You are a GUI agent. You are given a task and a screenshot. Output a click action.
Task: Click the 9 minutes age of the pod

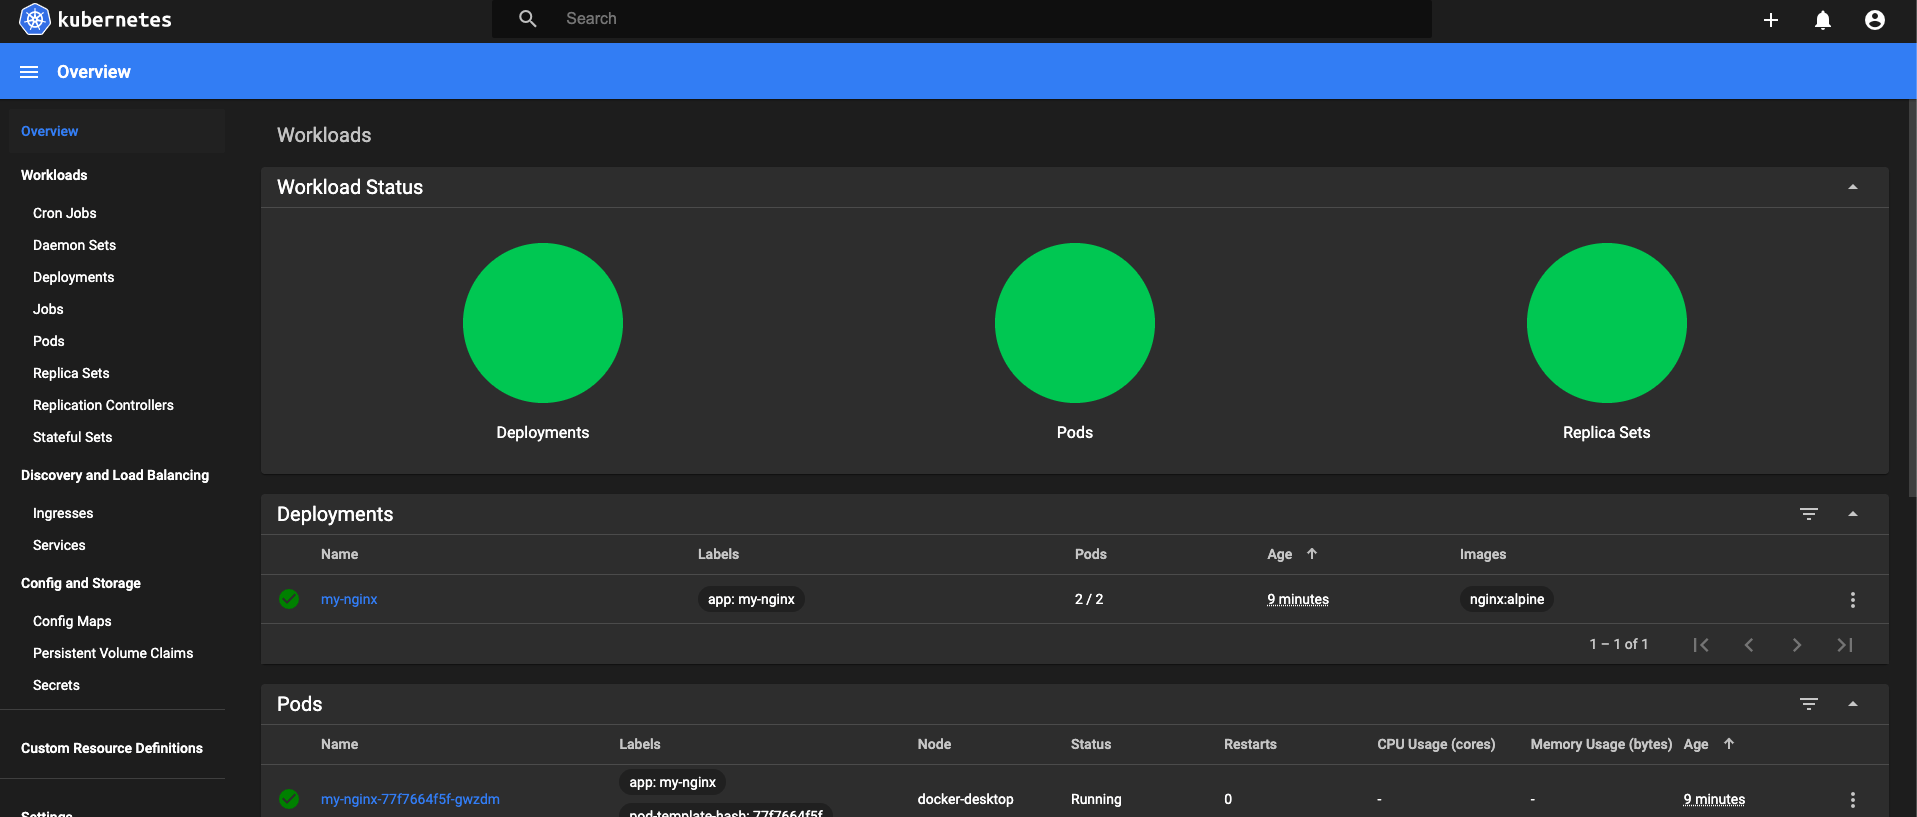click(1714, 799)
